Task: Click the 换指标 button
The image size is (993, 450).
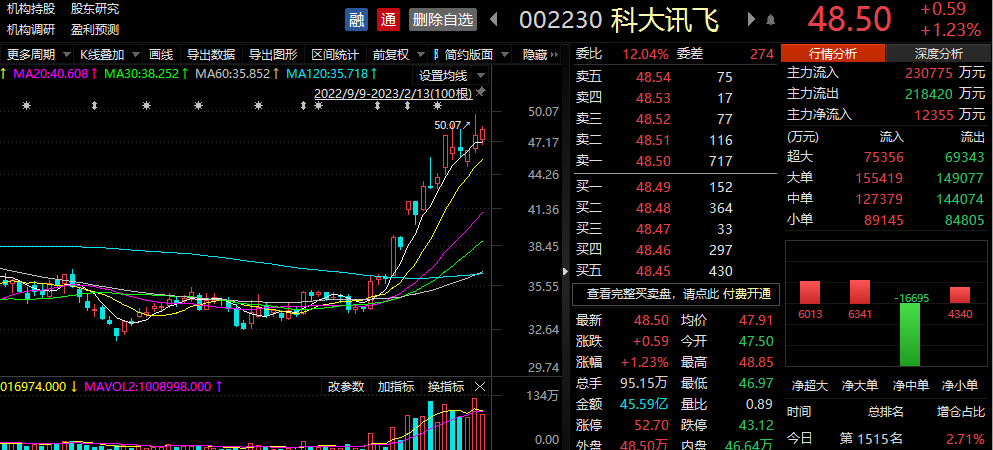Action: 446,387
